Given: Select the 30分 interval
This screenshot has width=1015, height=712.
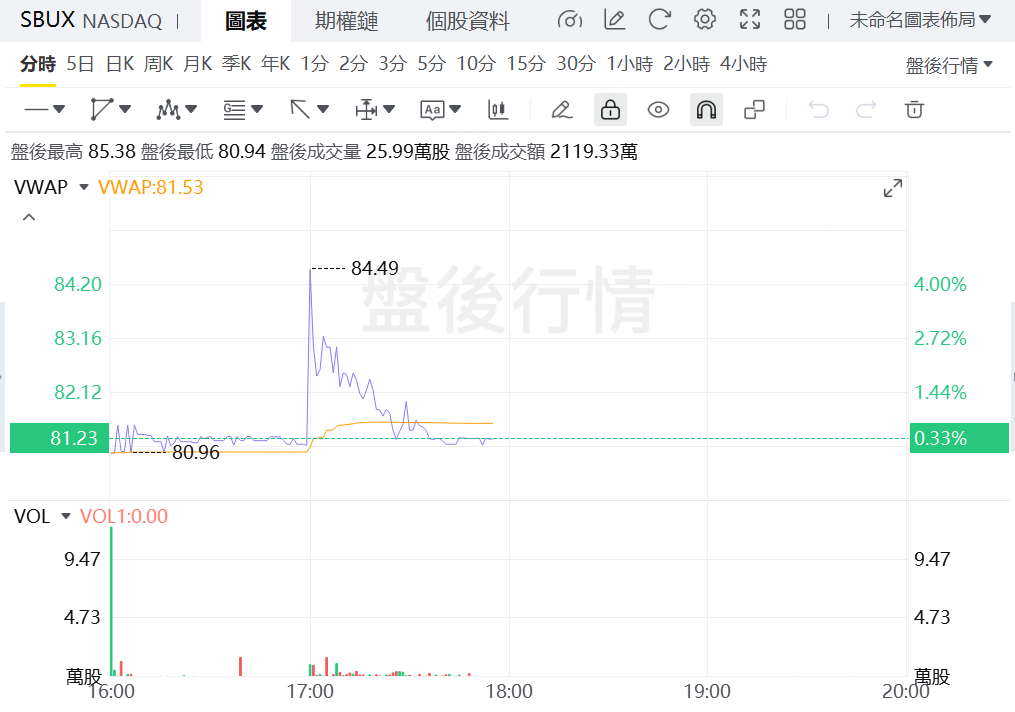Looking at the screenshot, I should (576, 63).
